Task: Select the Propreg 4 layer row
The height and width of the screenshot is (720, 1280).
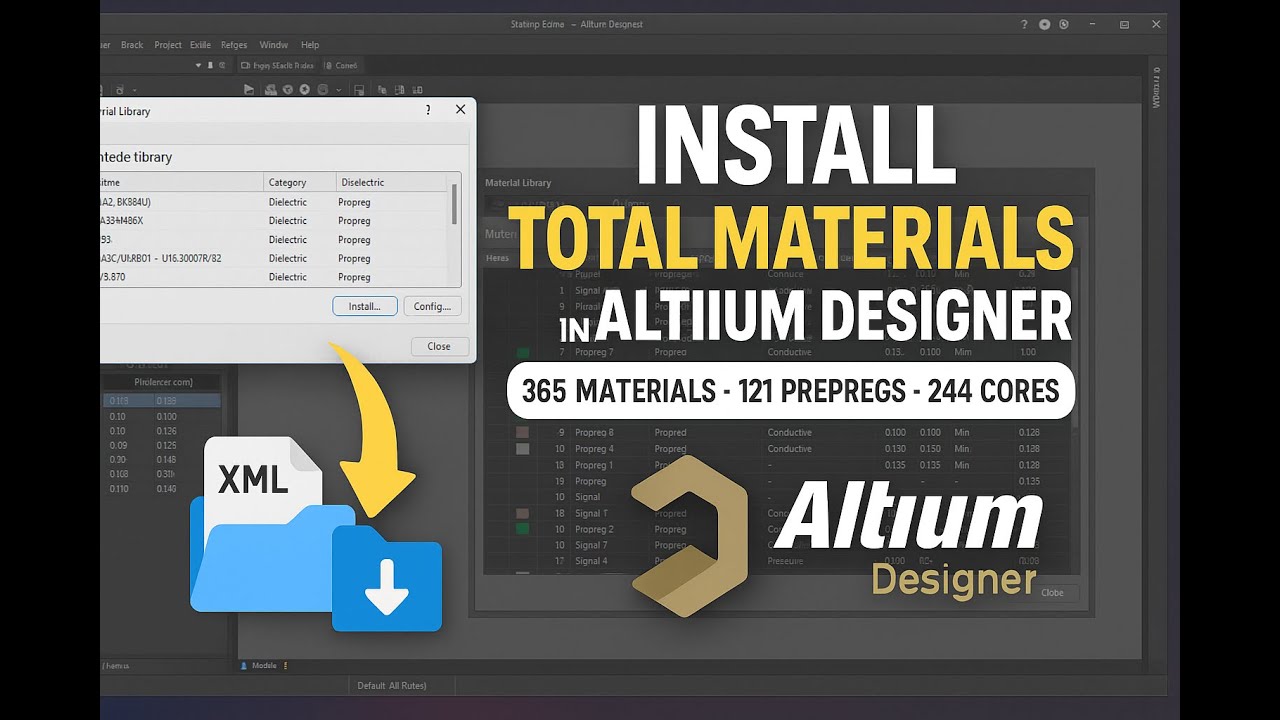Action: tap(777, 449)
